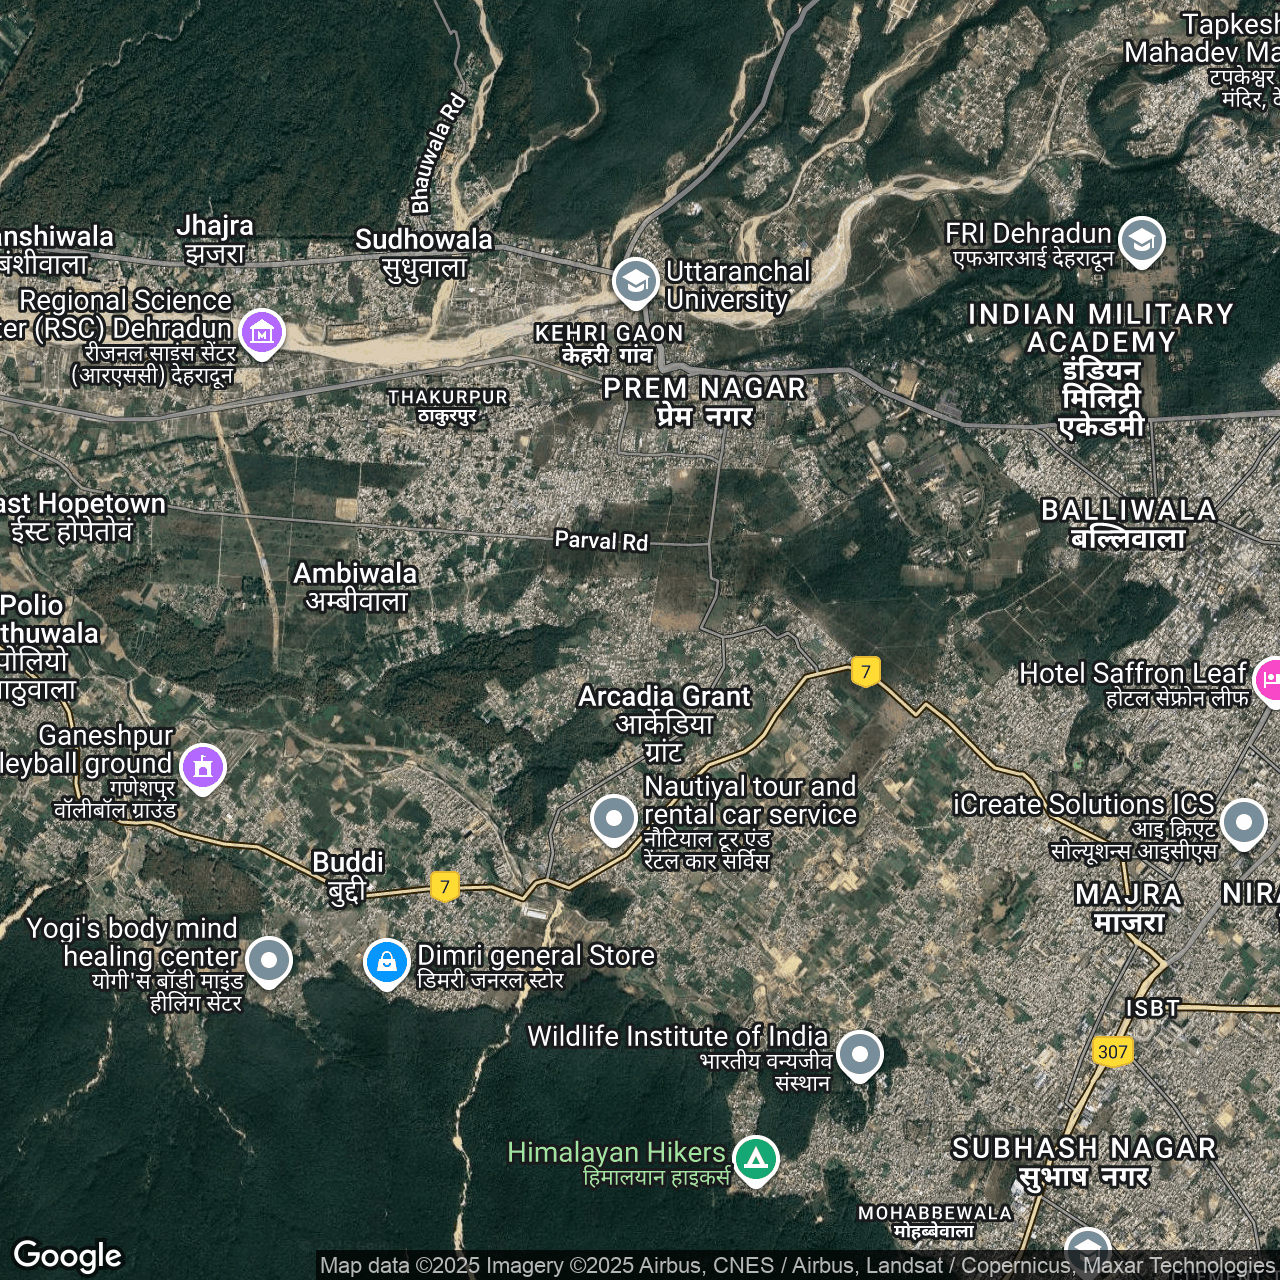Click the Parval Rd road label
This screenshot has height=1280, width=1280.
pos(601,541)
